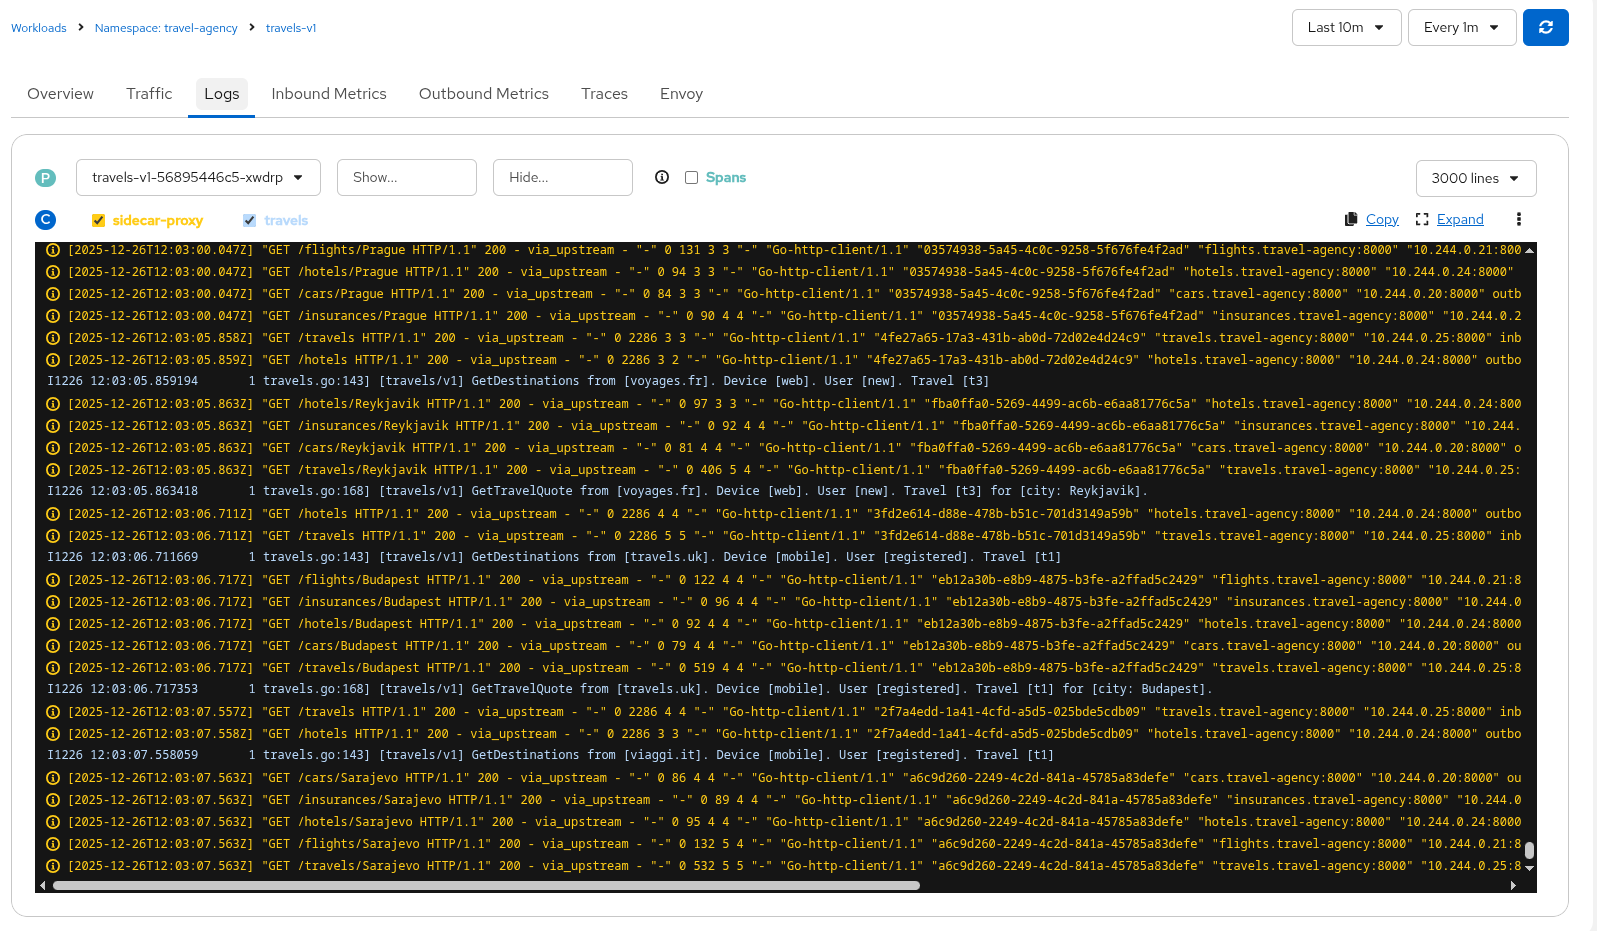Uncheck the sidecar-proxy container checkbox
Screen dimensions: 1597x931
tap(98, 221)
